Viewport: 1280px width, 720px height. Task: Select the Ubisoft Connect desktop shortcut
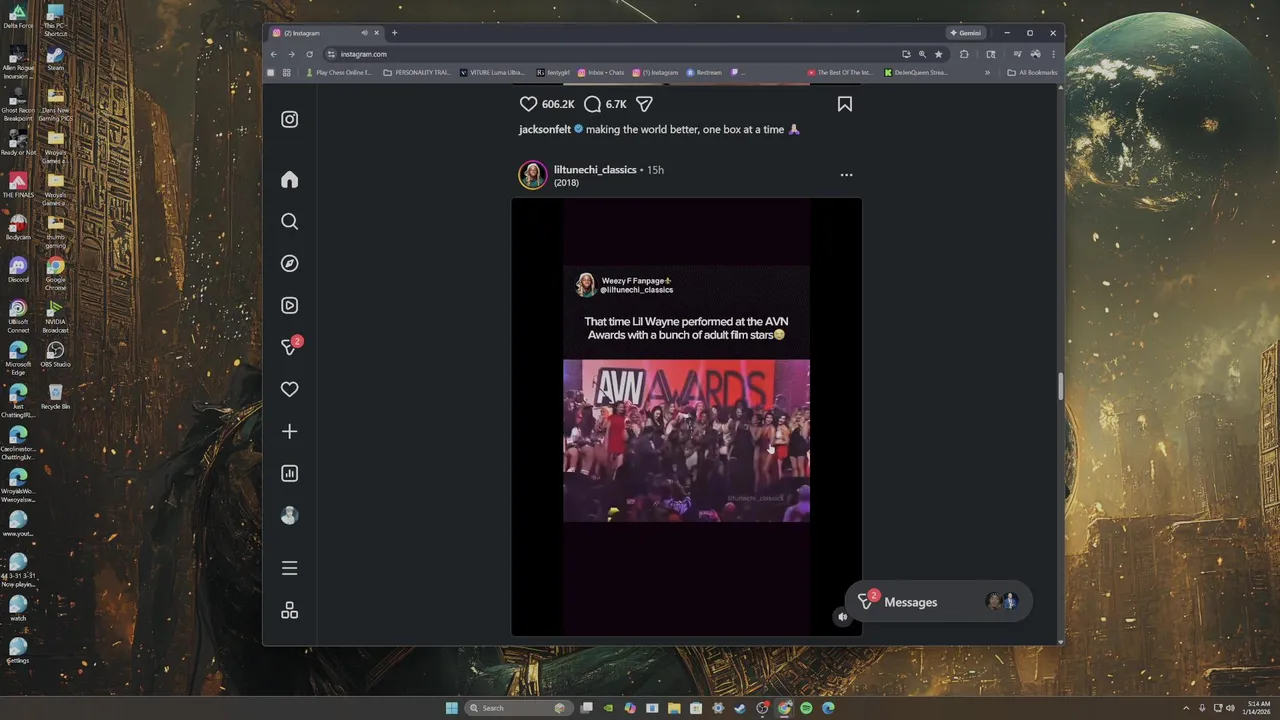[18, 316]
